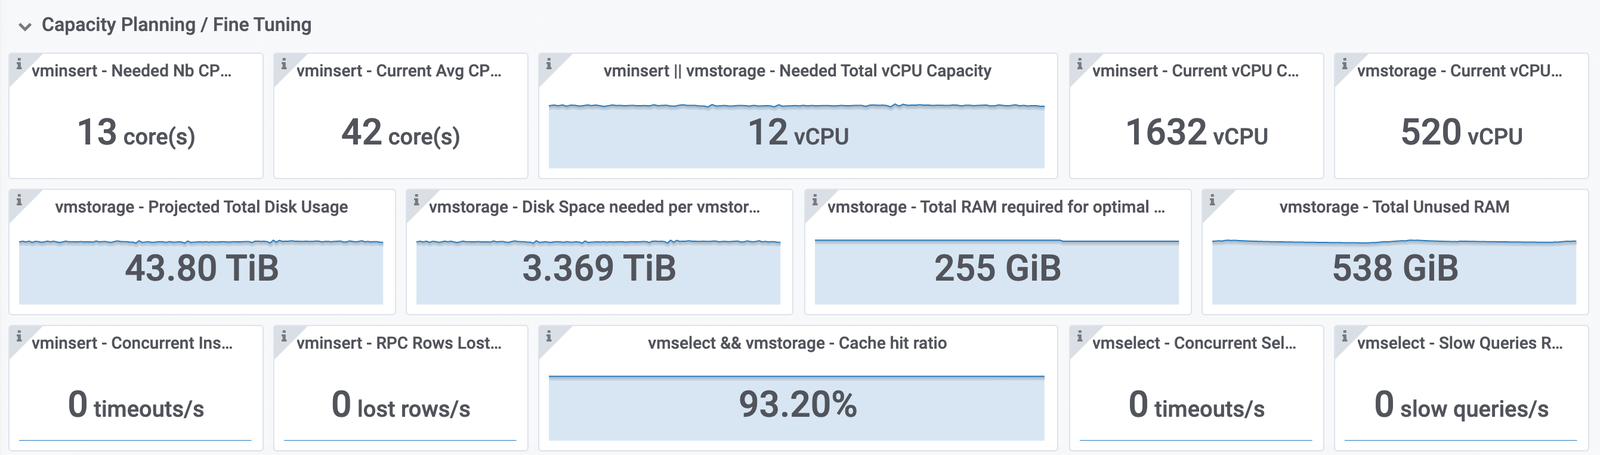Click info icon on Needed Total vCPU Capacity panel

pos(548,64)
